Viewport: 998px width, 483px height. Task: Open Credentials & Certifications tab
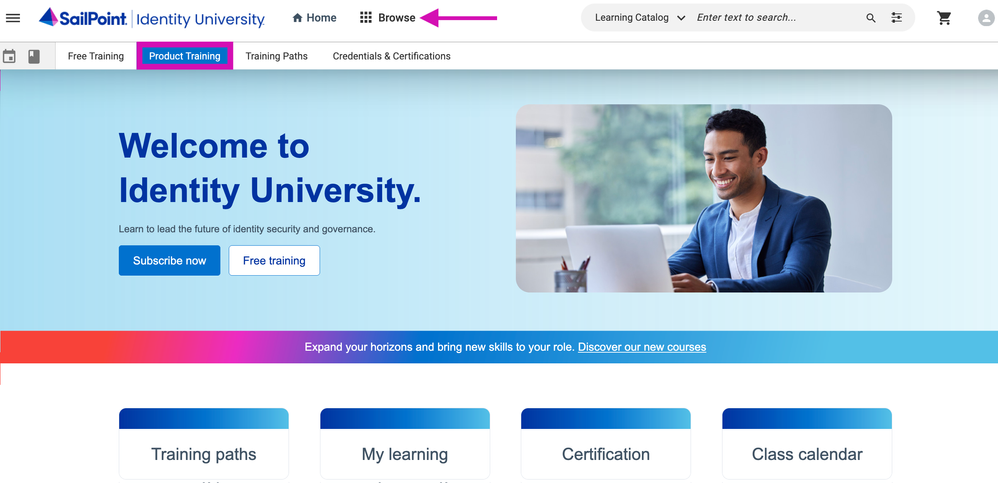[392, 56]
